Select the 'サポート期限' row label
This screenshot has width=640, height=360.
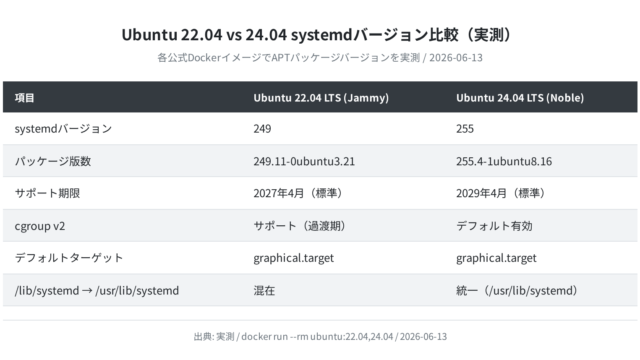click(47, 193)
